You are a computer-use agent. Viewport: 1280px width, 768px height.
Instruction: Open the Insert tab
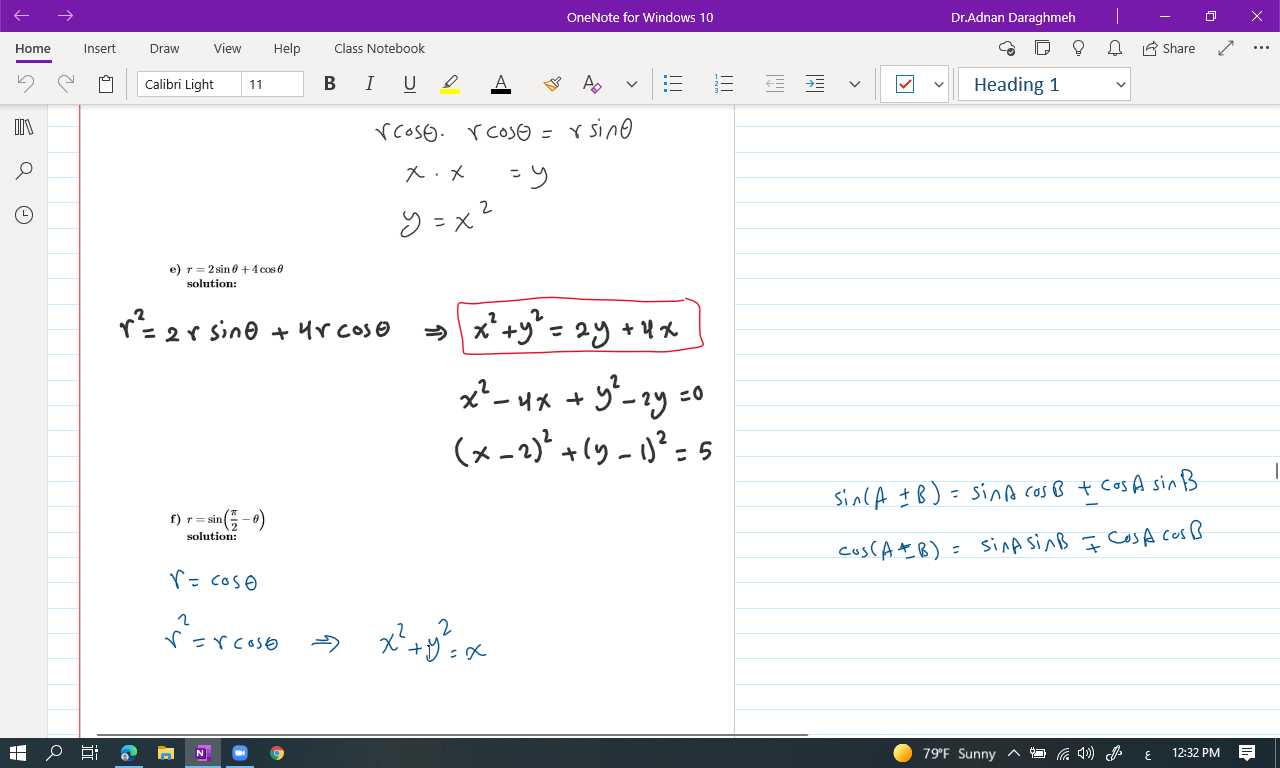(100, 48)
